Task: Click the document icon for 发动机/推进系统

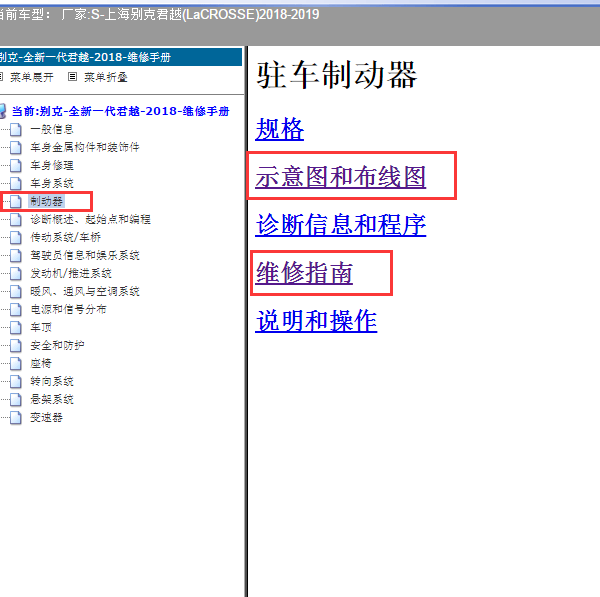Action: tap(16, 273)
